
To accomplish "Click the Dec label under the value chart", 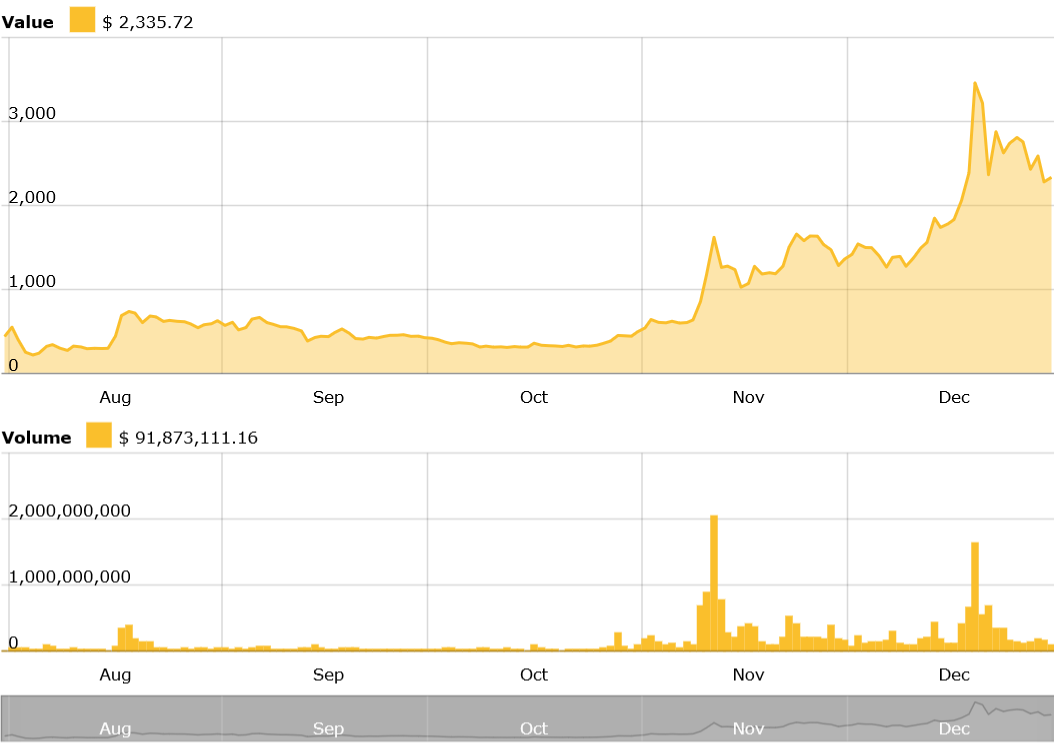I will click(954, 397).
